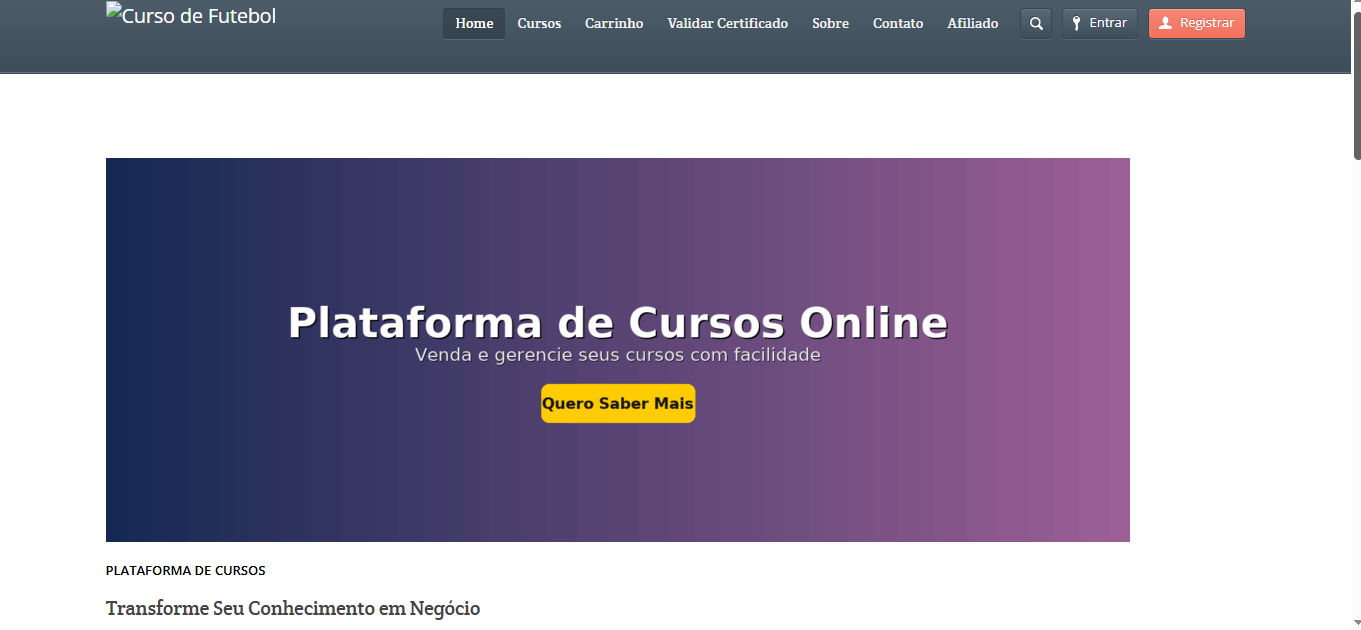Click the Plataforma de Cursos Online title
Screen dimensions: 1361x630
(617, 323)
